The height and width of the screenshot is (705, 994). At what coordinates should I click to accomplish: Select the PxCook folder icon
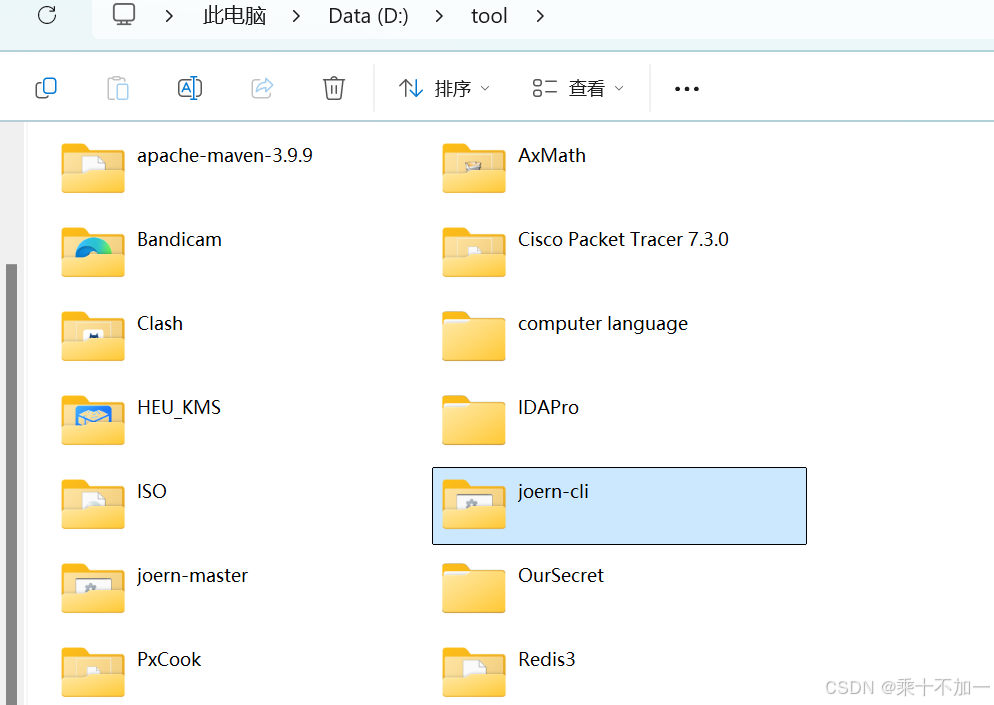[93, 672]
